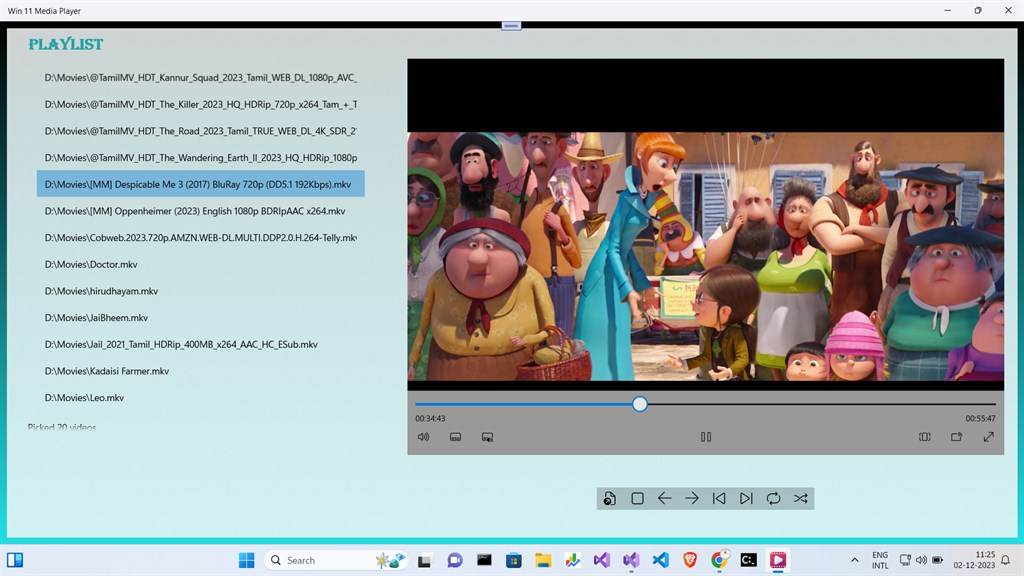Open Brave browser from the taskbar

[x=690, y=560]
